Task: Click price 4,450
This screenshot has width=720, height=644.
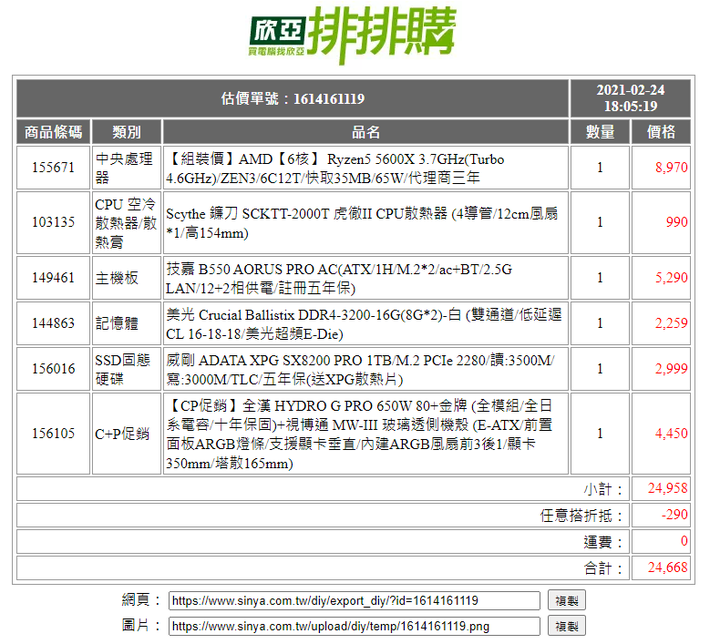Action: pos(671,433)
